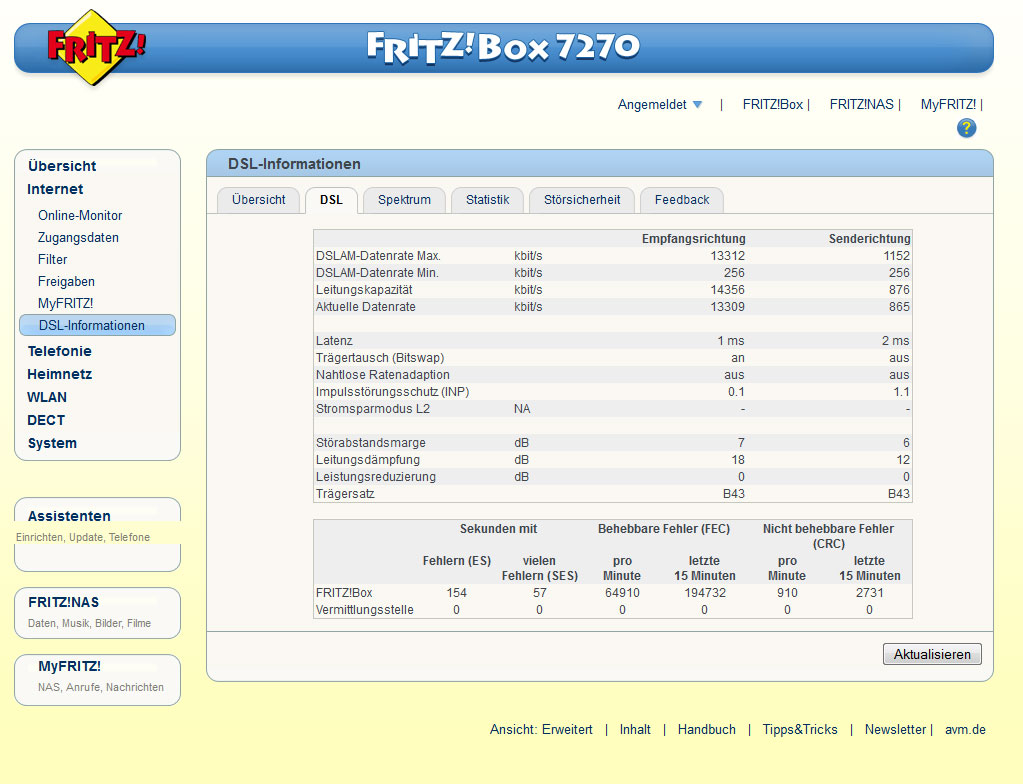
Task: Click the Aktualisieren button
Action: click(932, 654)
